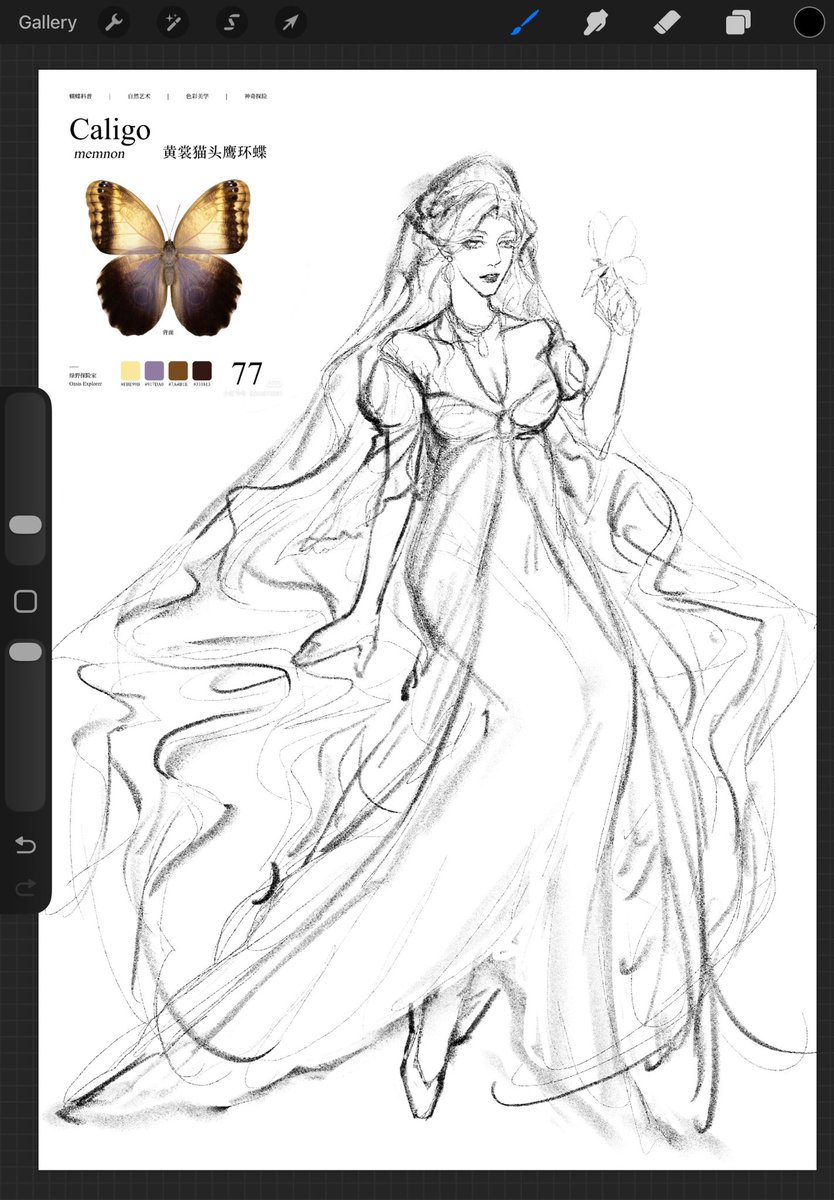Viewport: 834px width, 1200px height.
Task: Open the Layers panel
Action: pos(739,22)
